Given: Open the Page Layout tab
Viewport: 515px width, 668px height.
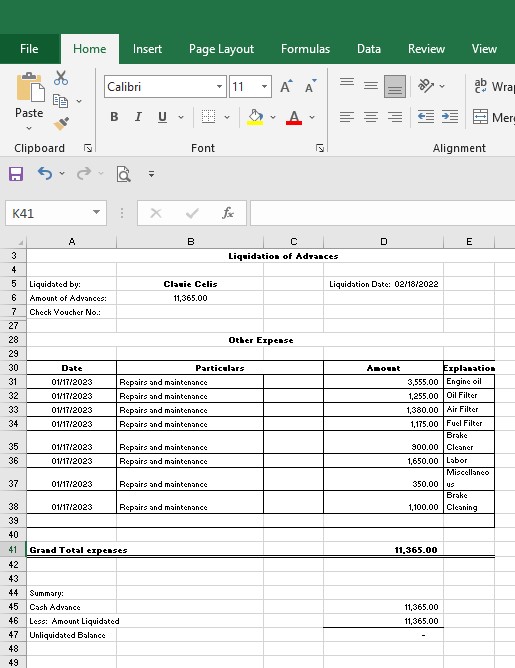Looking at the screenshot, I should click(x=221, y=49).
